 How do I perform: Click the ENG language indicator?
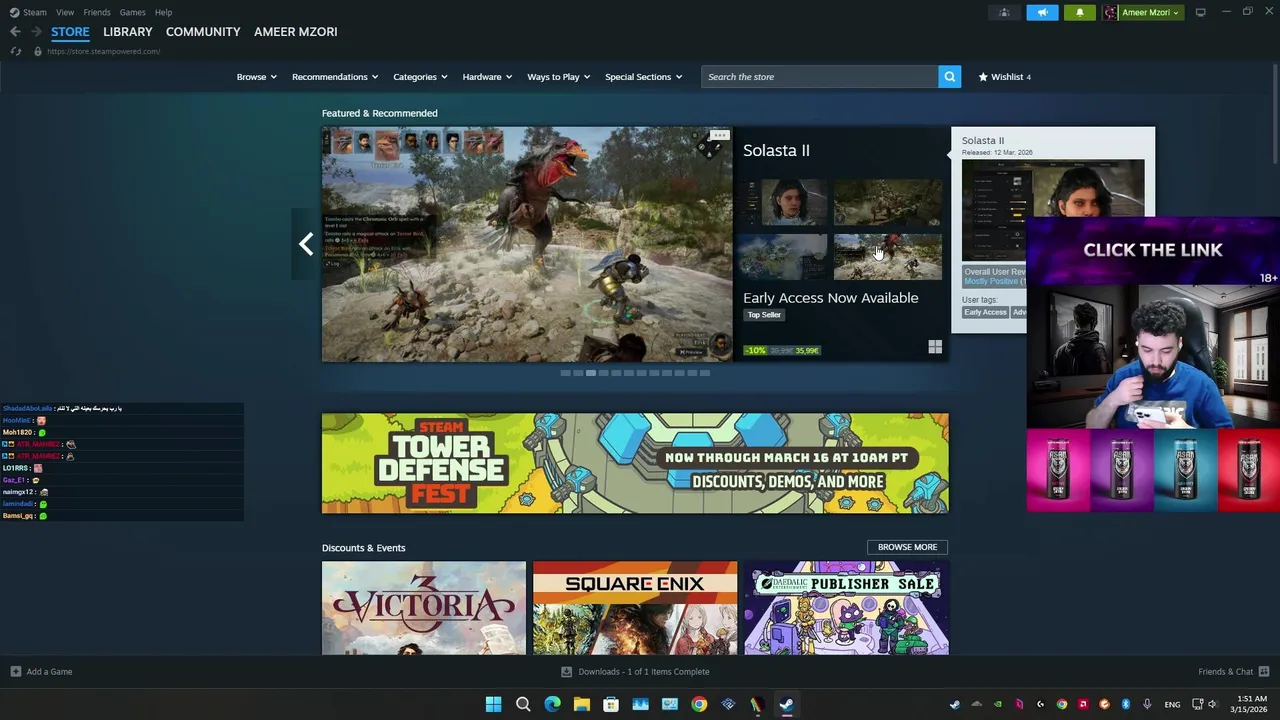click(x=1172, y=704)
